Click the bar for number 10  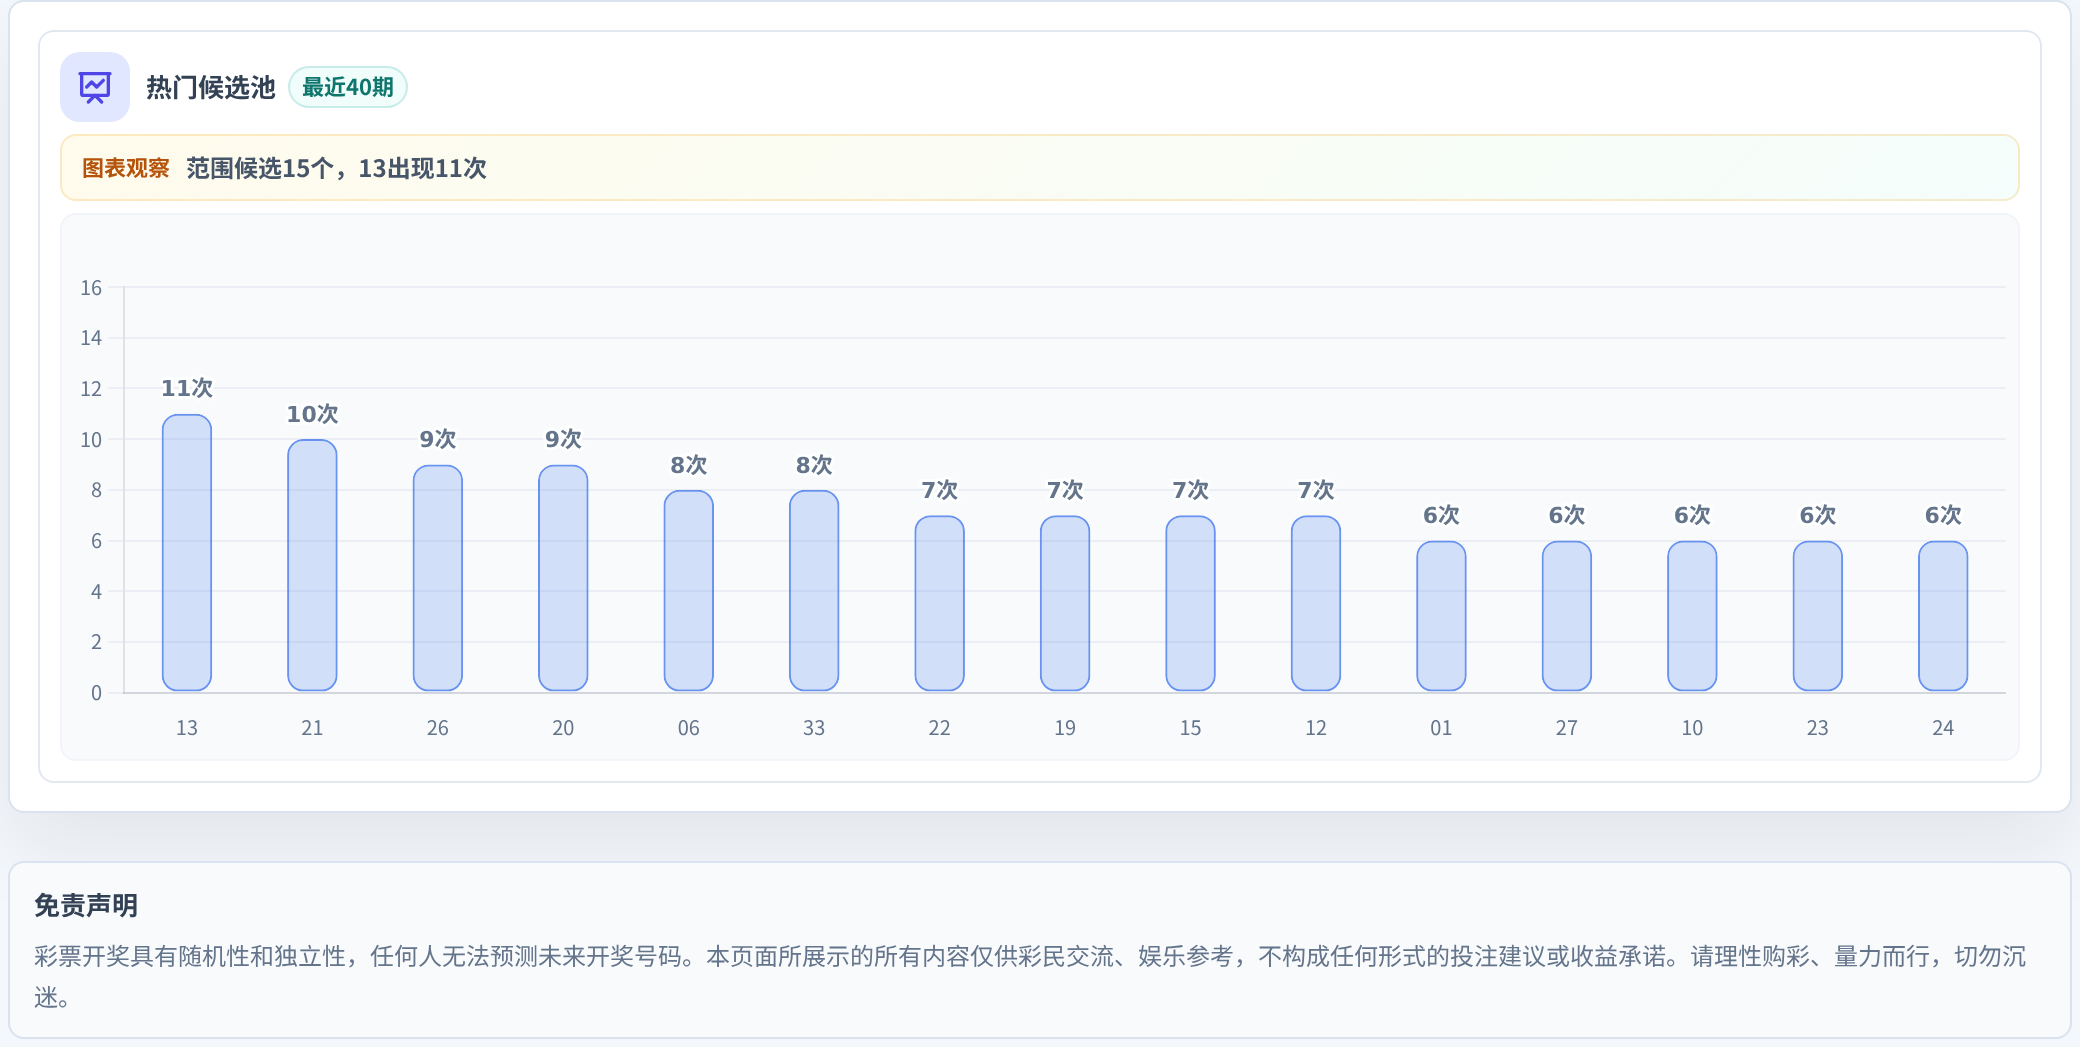click(x=1692, y=616)
